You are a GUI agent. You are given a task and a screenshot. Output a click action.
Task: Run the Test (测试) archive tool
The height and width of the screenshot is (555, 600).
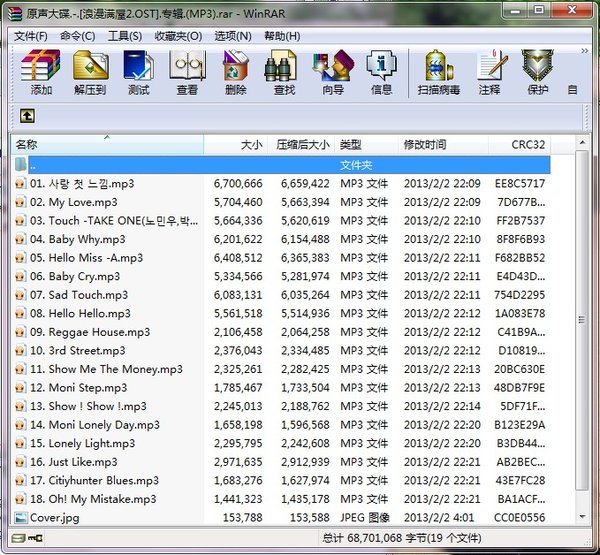click(139, 72)
